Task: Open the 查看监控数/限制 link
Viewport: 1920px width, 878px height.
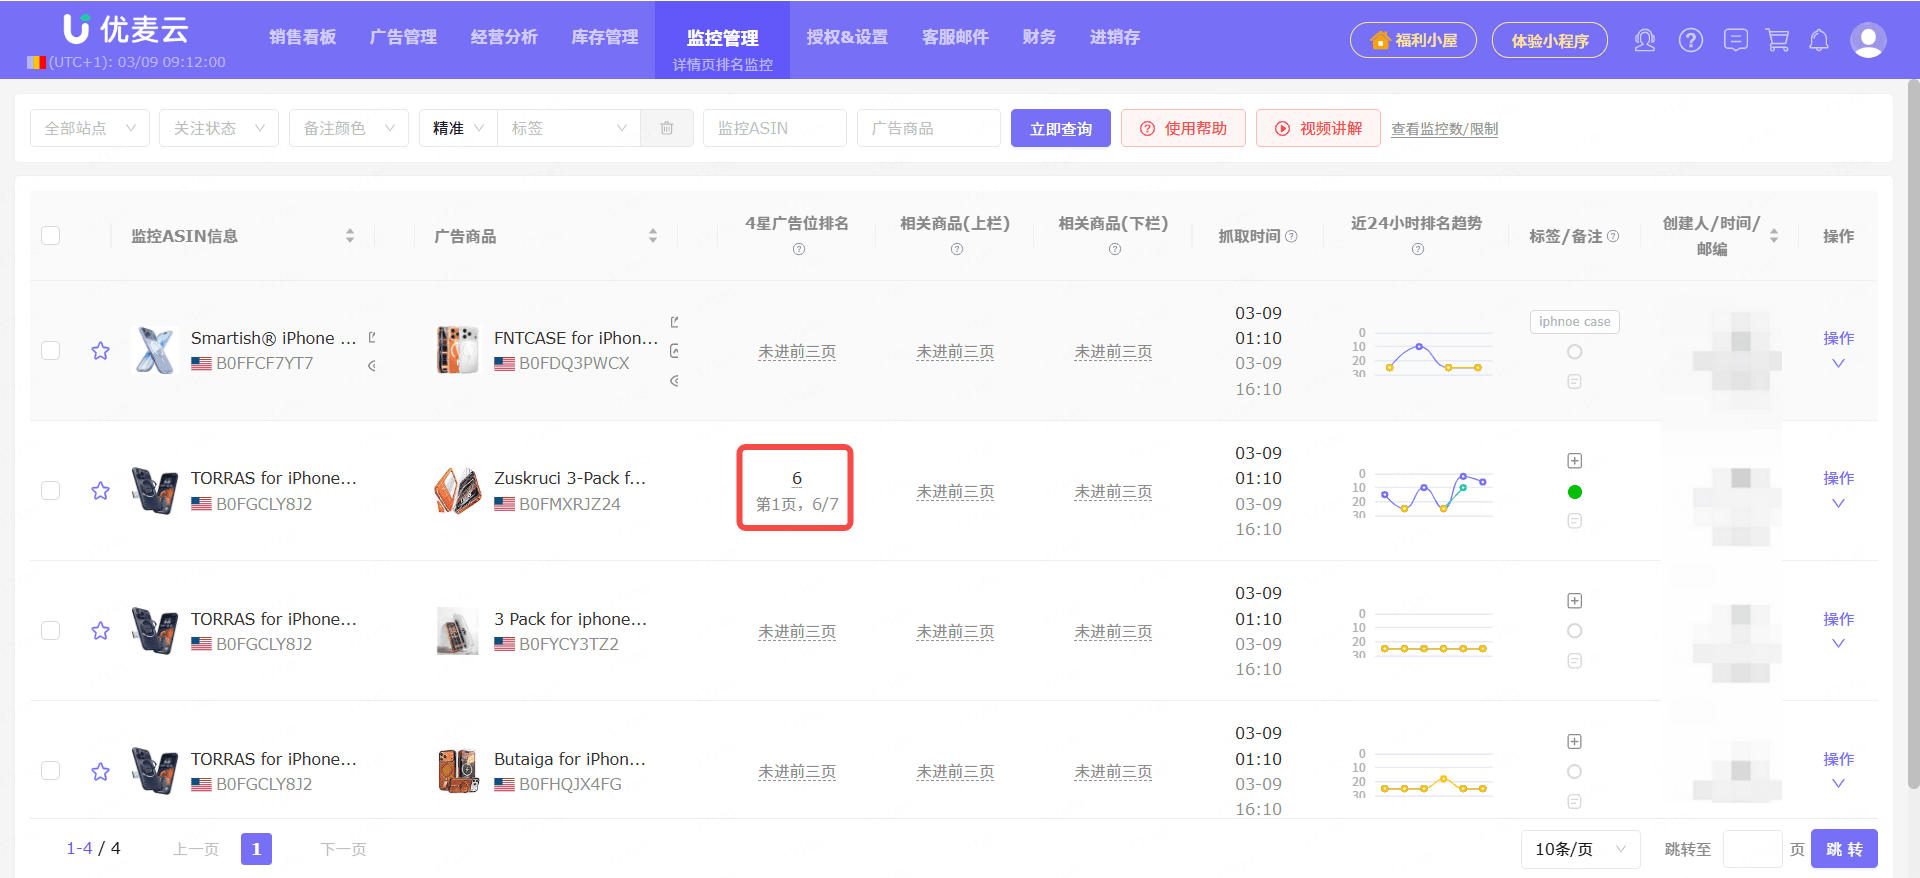Action: pyautogui.click(x=1444, y=129)
